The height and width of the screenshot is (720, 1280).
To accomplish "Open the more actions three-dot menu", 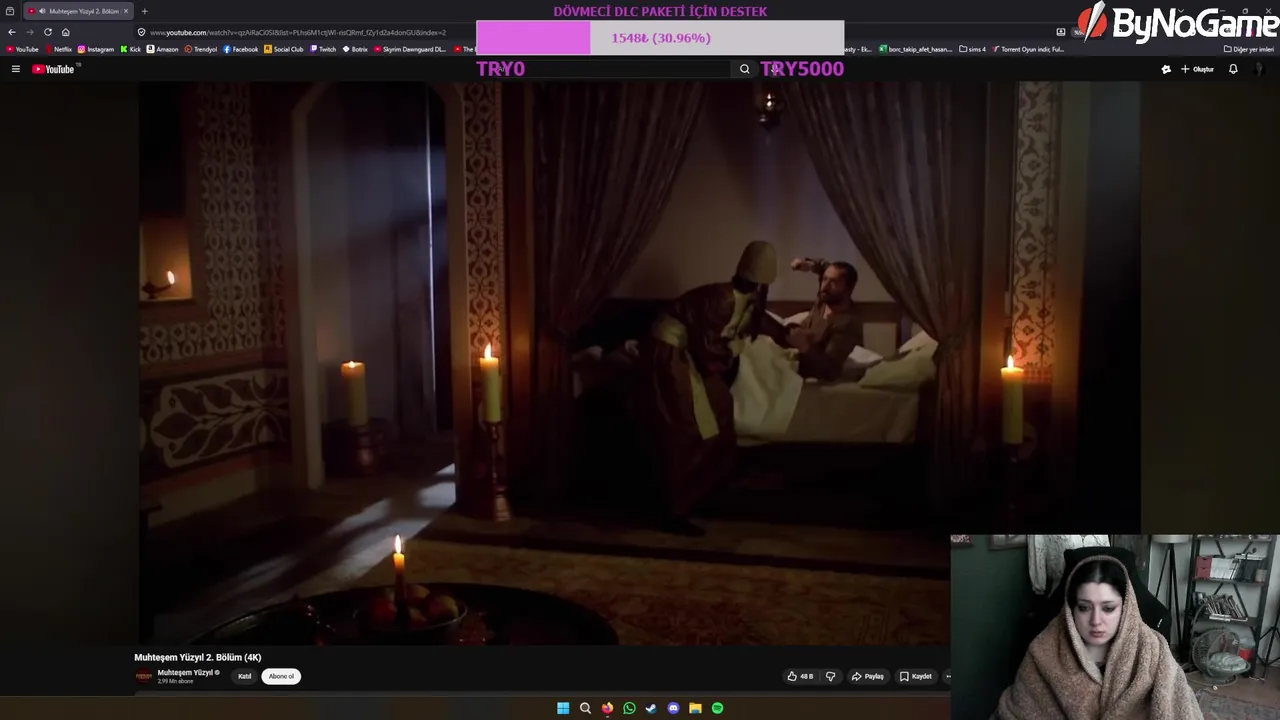I will tap(948, 676).
